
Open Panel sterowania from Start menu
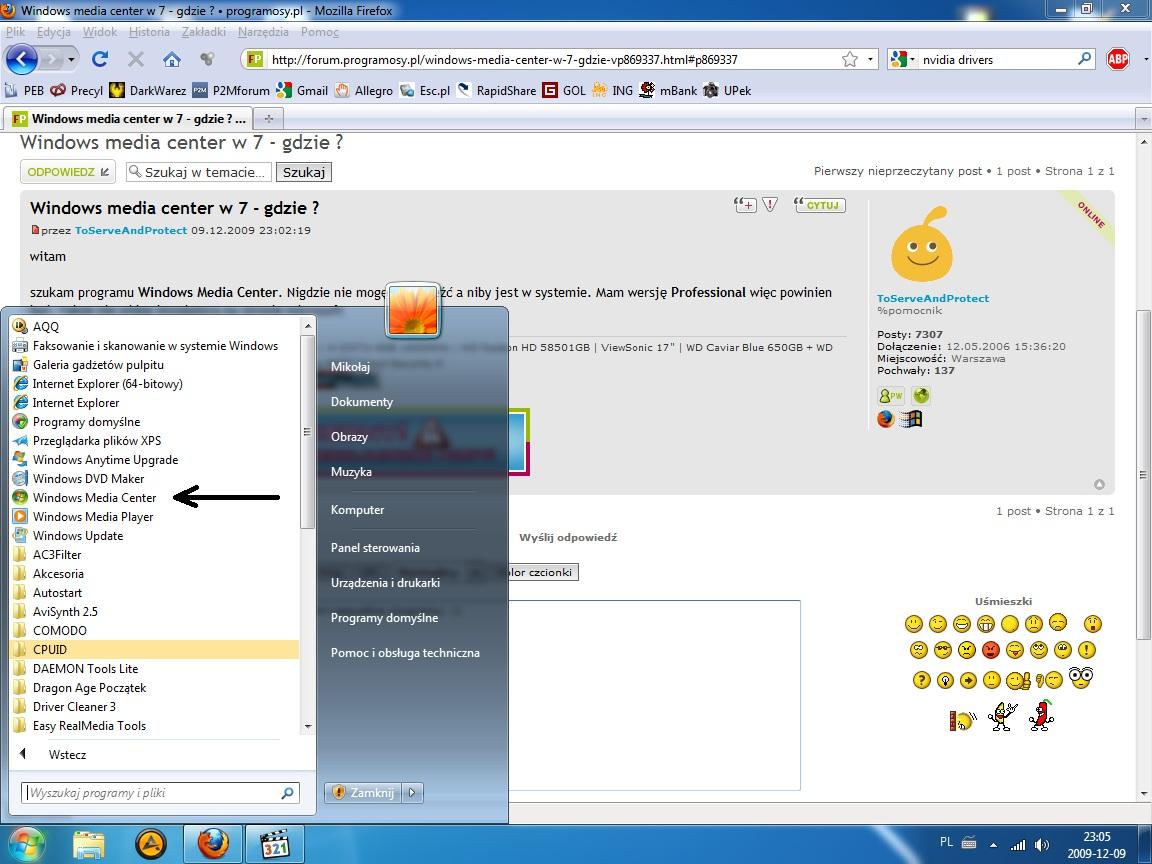click(375, 547)
